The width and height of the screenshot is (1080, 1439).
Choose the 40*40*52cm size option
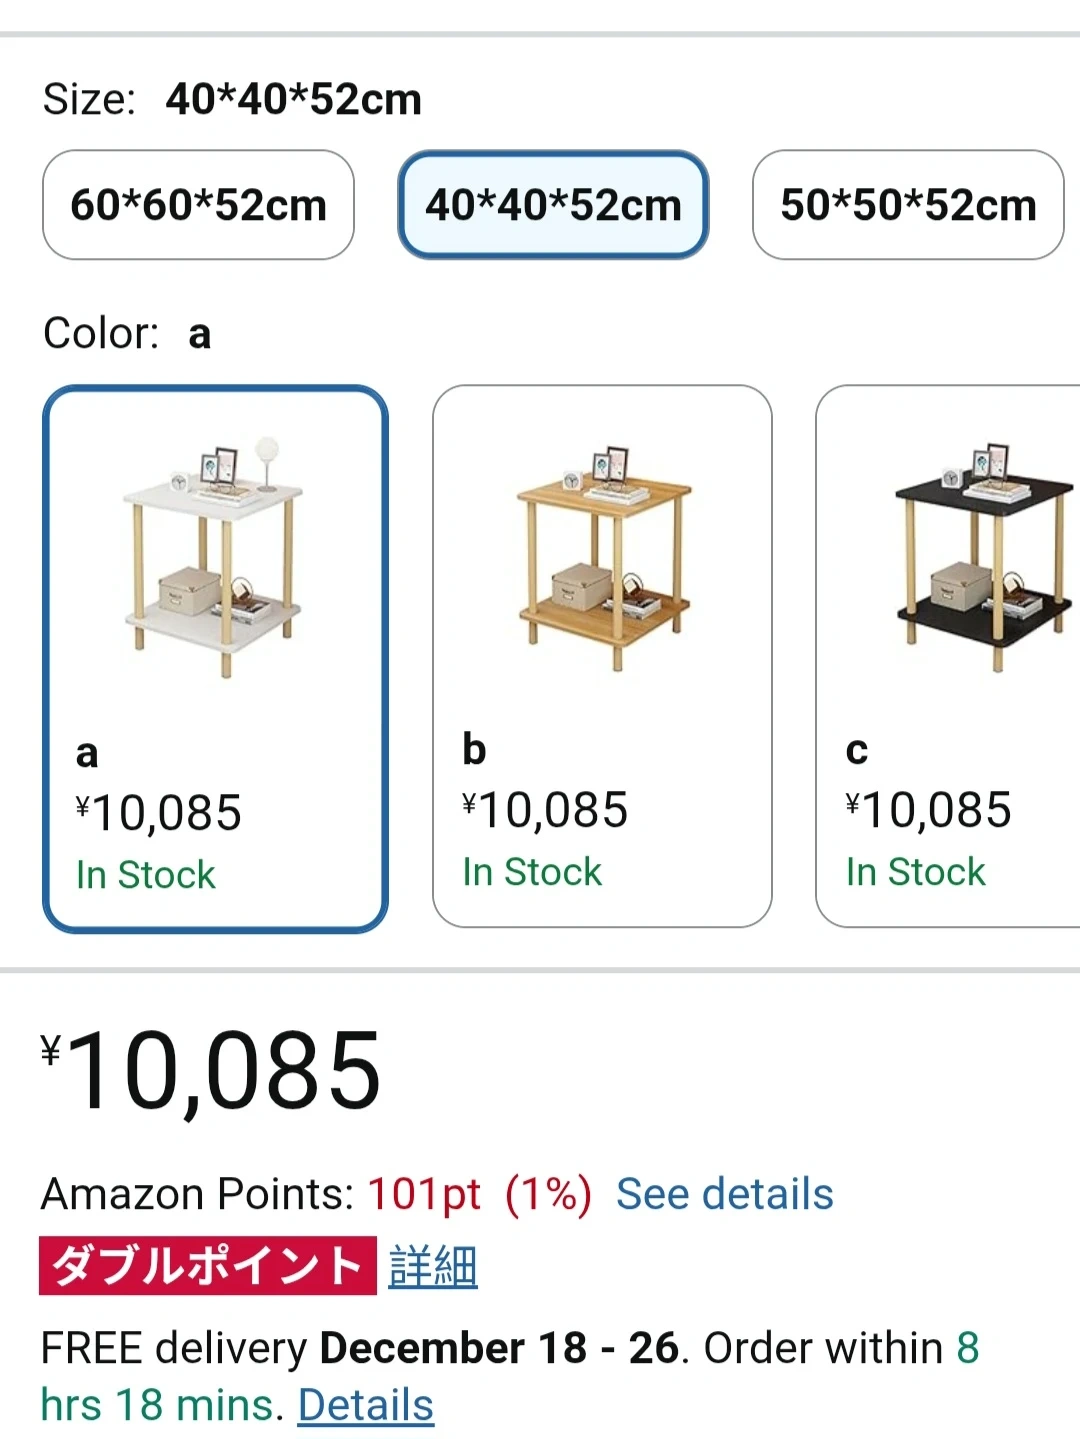553,205
